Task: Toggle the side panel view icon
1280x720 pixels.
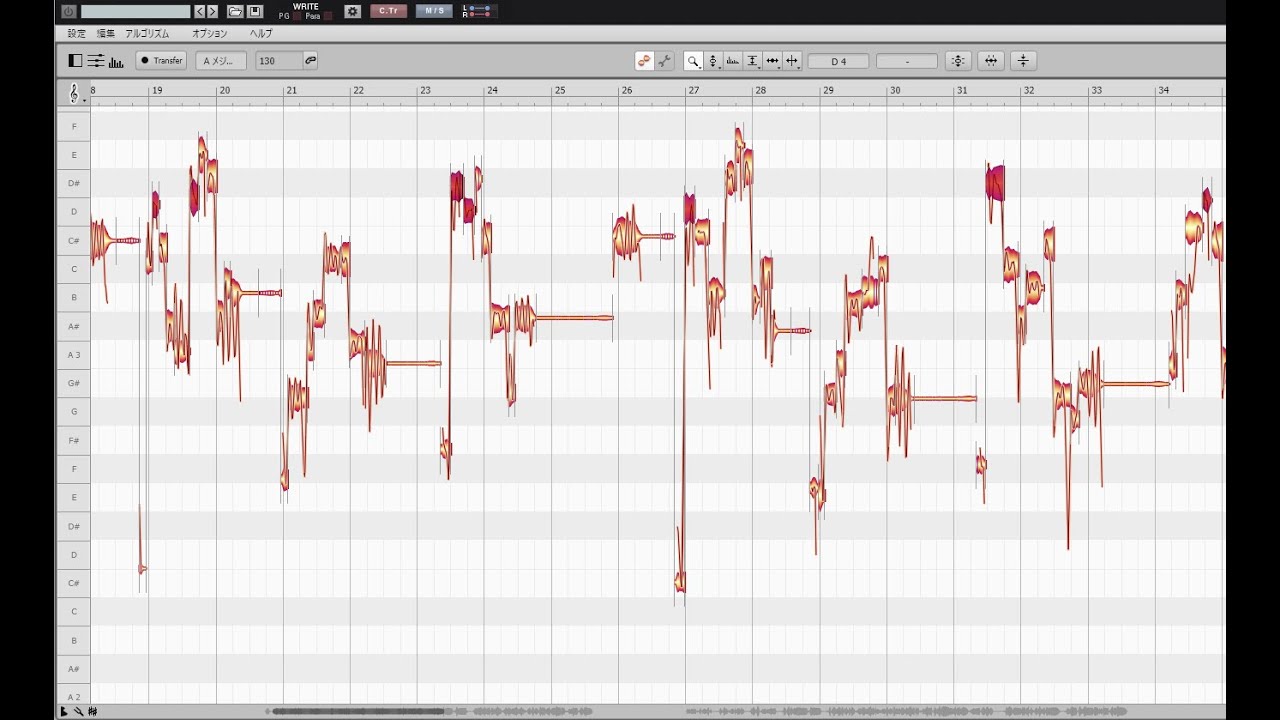Action: click(75, 61)
